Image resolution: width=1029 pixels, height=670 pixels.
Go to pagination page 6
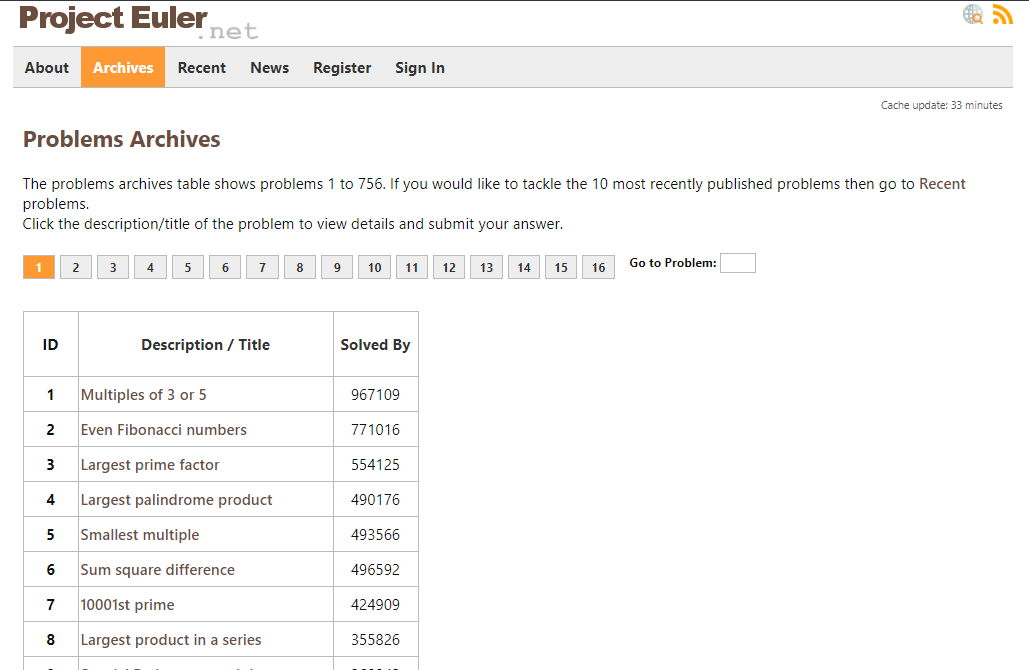(225, 267)
